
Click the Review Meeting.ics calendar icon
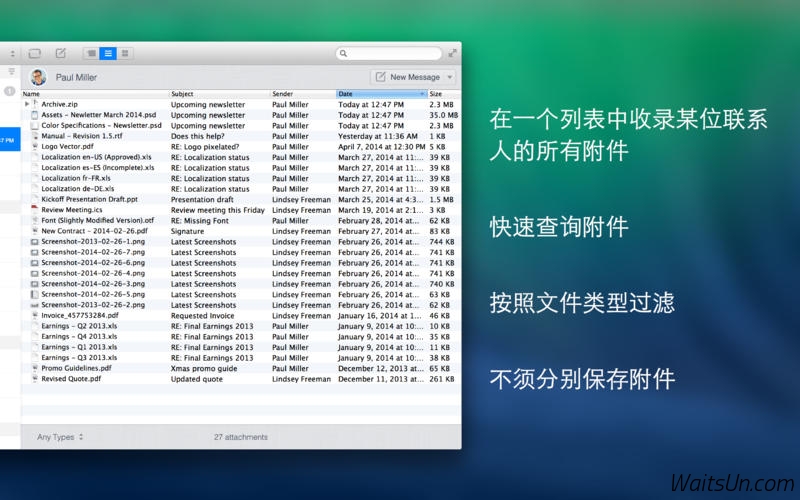pyautogui.click(x=35, y=210)
